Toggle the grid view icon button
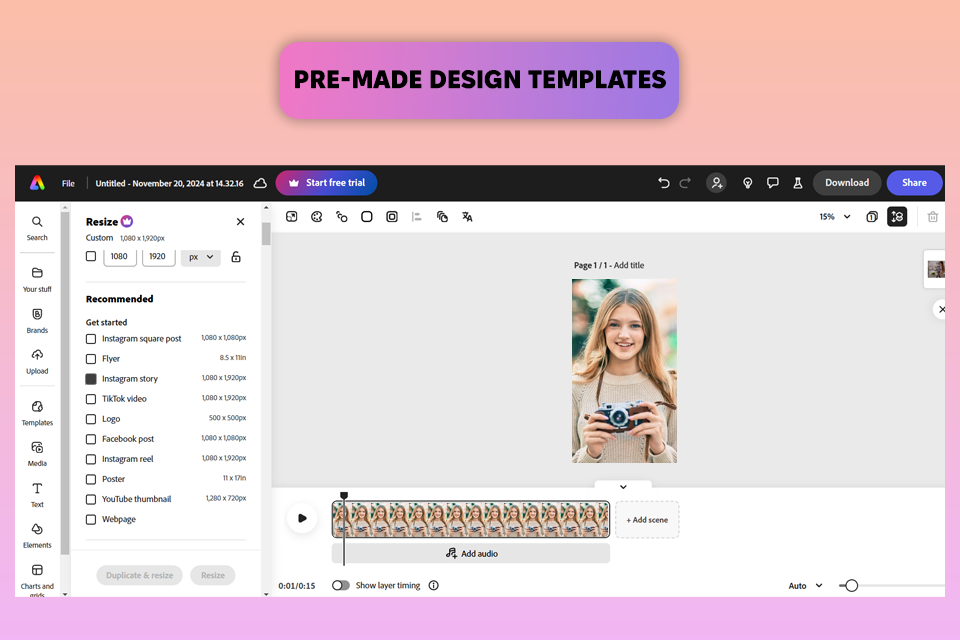This screenshot has width=960, height=640. click(x=897, y=217)
